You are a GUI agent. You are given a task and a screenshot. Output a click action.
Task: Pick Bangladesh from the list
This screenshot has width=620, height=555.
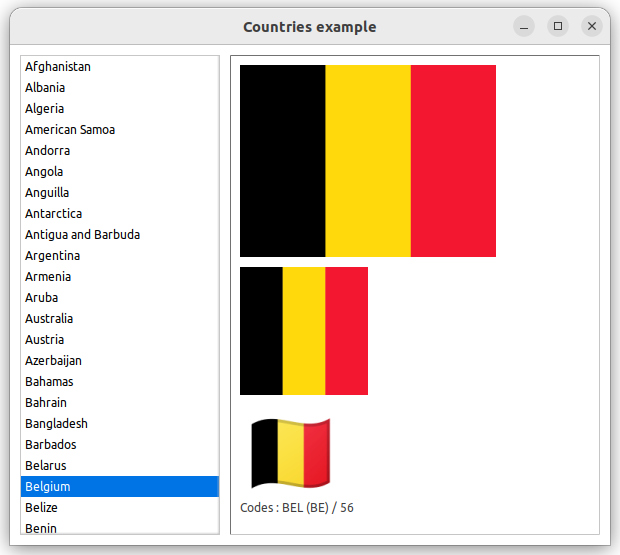(56, 424)
